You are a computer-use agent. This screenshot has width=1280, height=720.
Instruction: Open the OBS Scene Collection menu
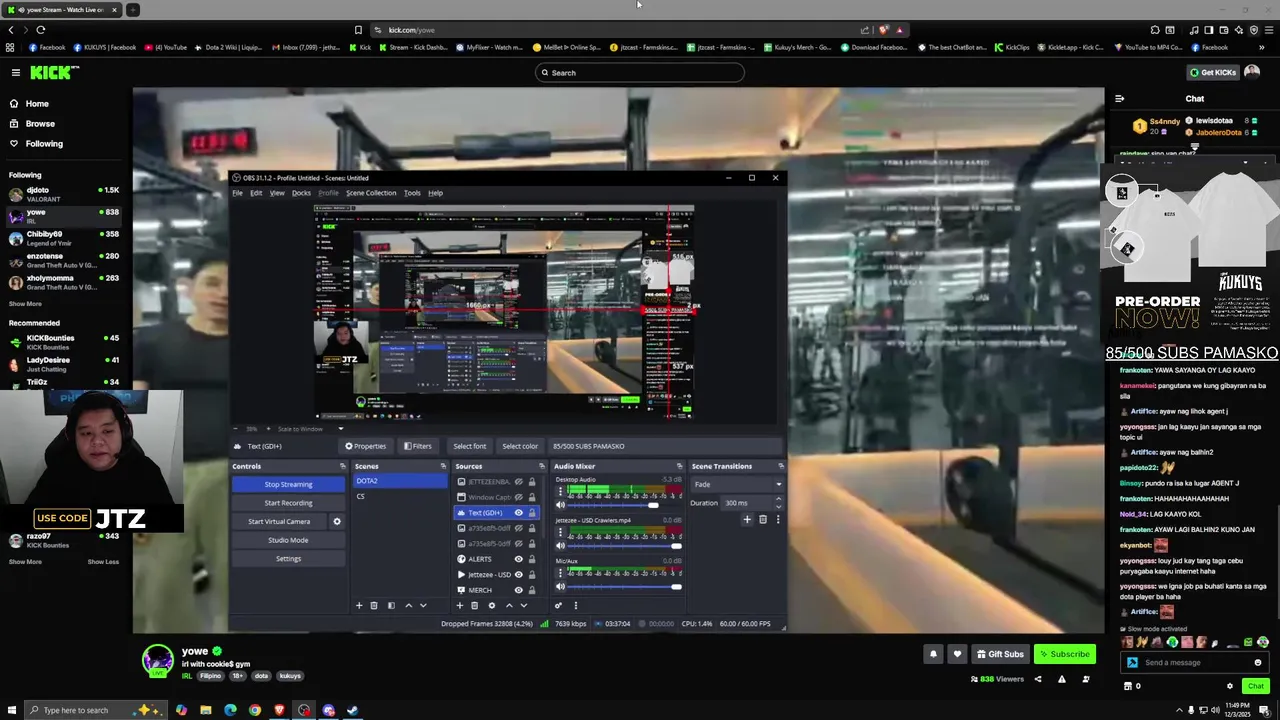click(371, 193)
